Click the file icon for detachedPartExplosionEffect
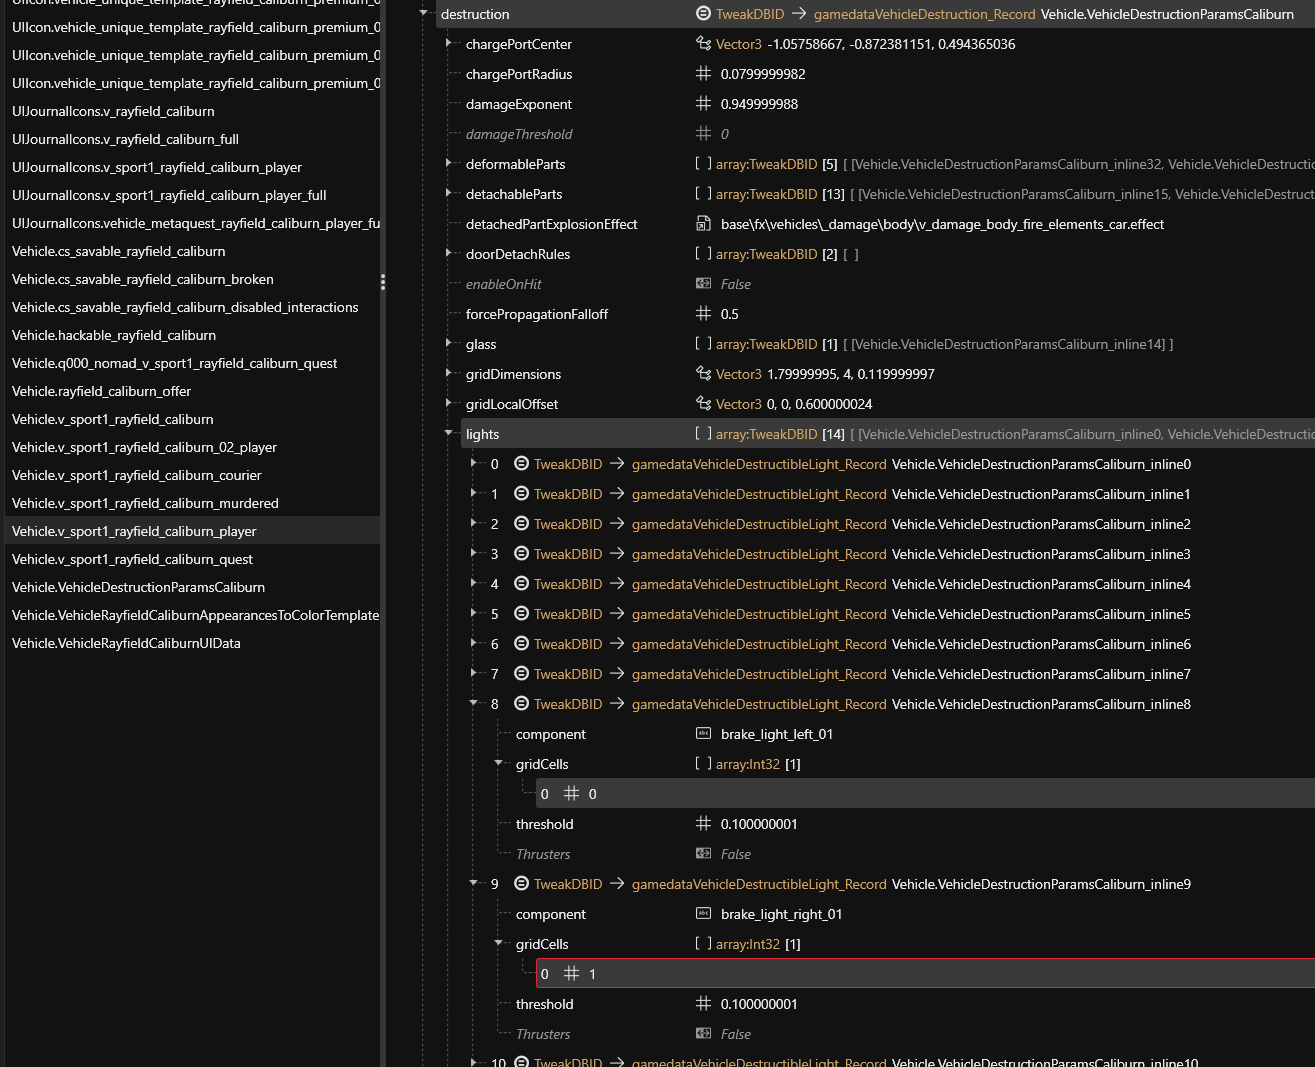The height and width of the screenshot is (1067, 1315). pos(703,224)
